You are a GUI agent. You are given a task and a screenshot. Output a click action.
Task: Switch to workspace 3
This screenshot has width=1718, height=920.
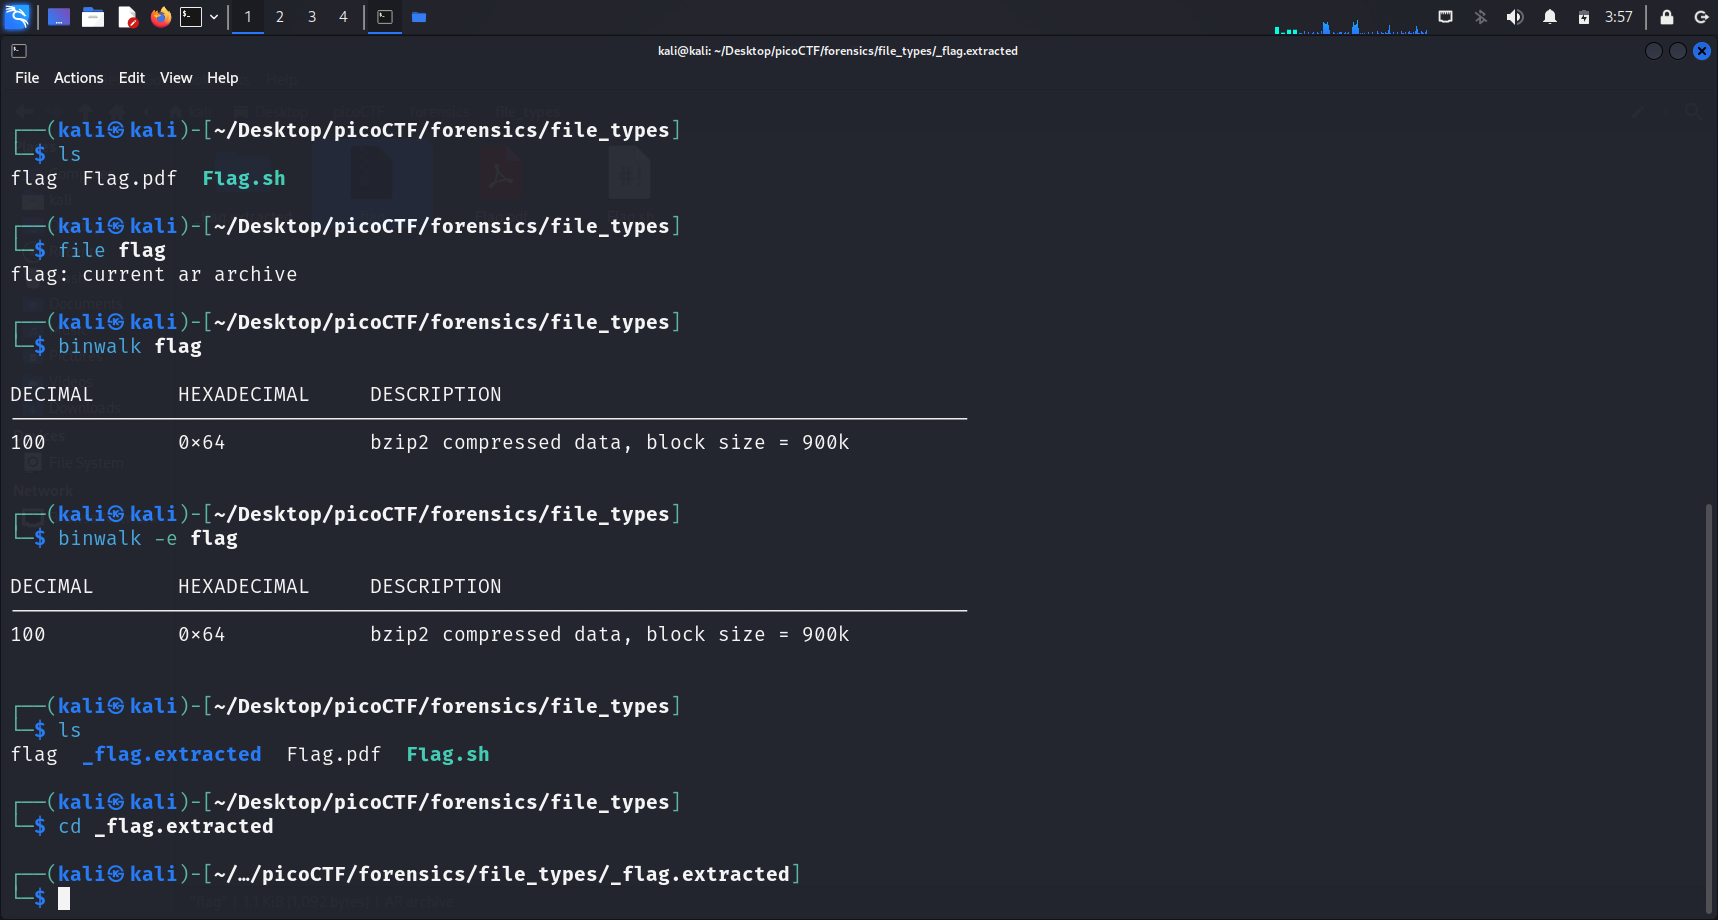[x=312, y=17]
